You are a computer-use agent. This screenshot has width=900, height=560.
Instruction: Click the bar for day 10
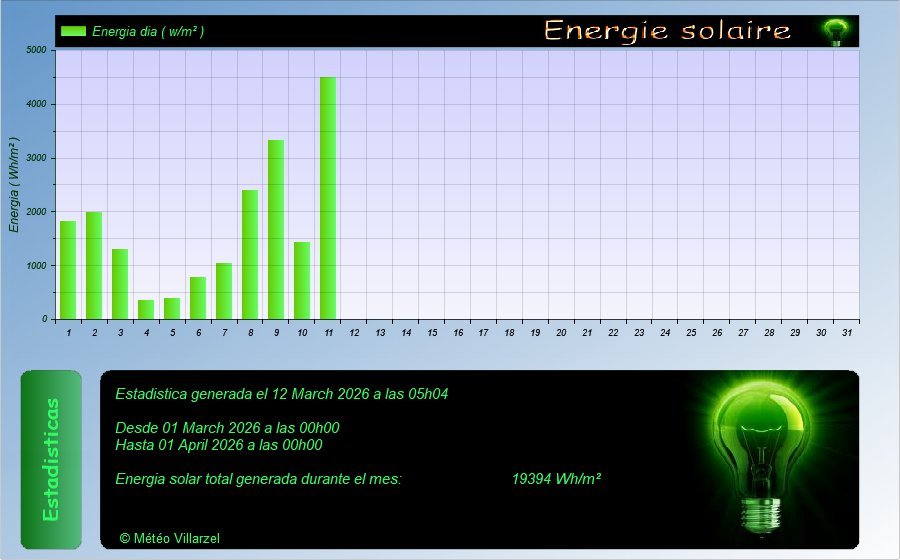click(x=302, y=280)
